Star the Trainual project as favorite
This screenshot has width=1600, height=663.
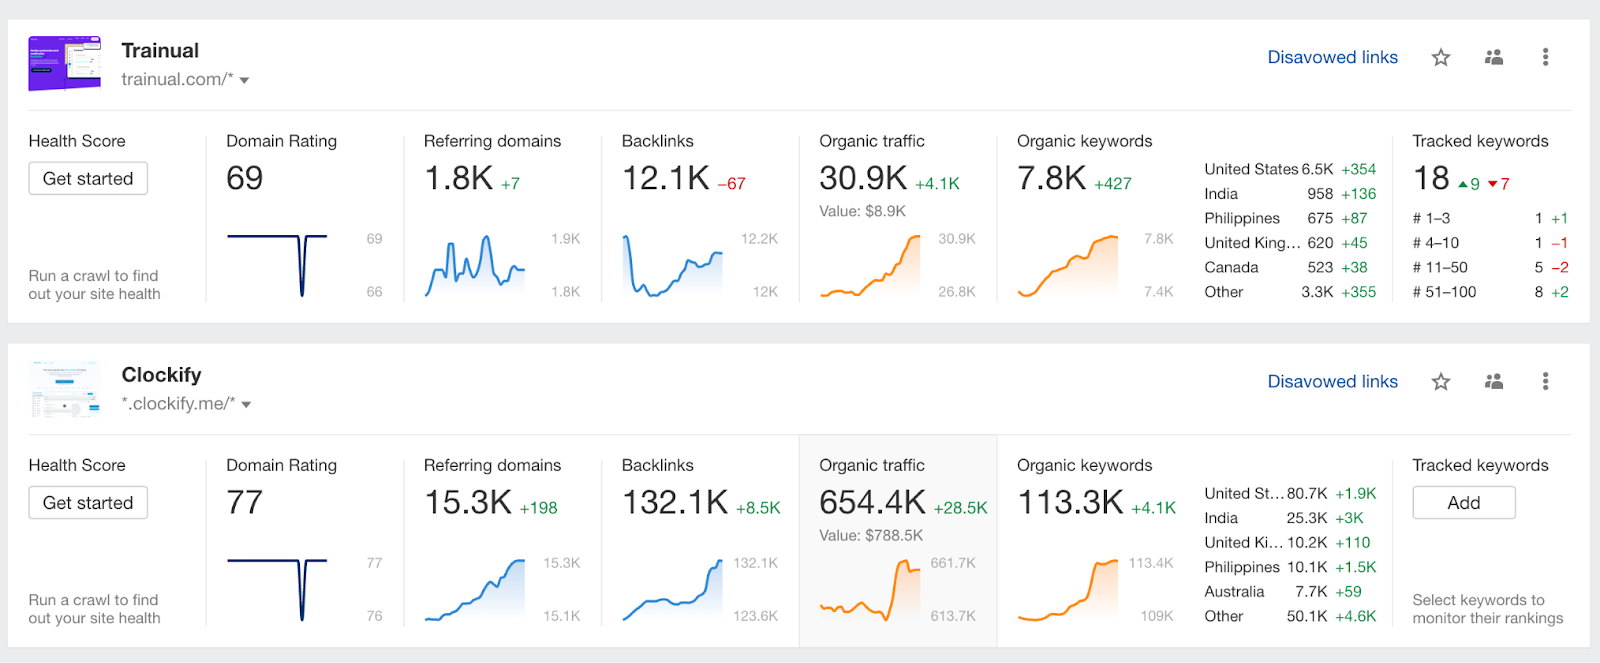1440,57
